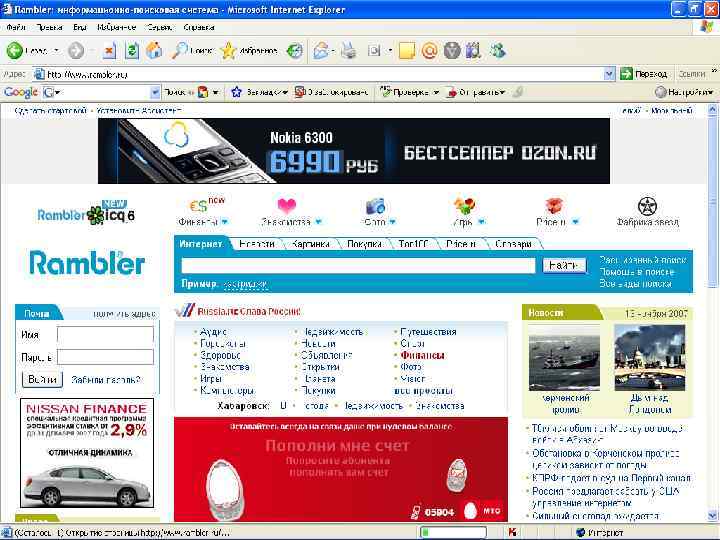720x540 pixels.
Task: Open the Путешествия category link
Action: pyautogui.click(x=428, y=332)
